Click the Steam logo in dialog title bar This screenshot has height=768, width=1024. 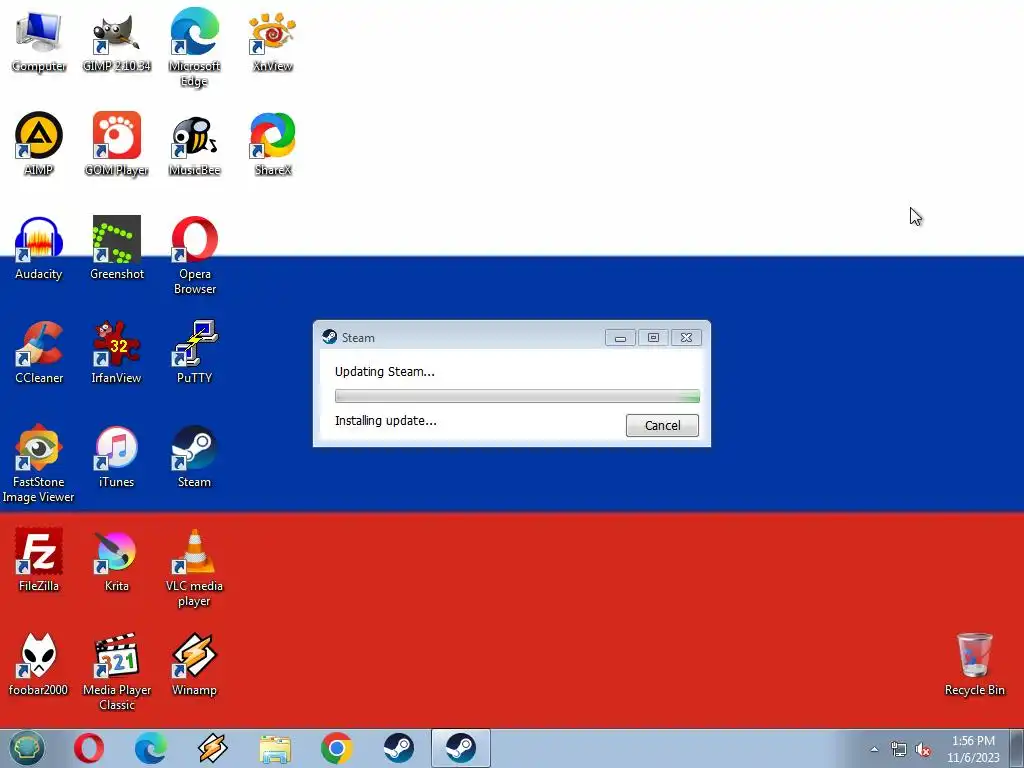pos(329,337)
